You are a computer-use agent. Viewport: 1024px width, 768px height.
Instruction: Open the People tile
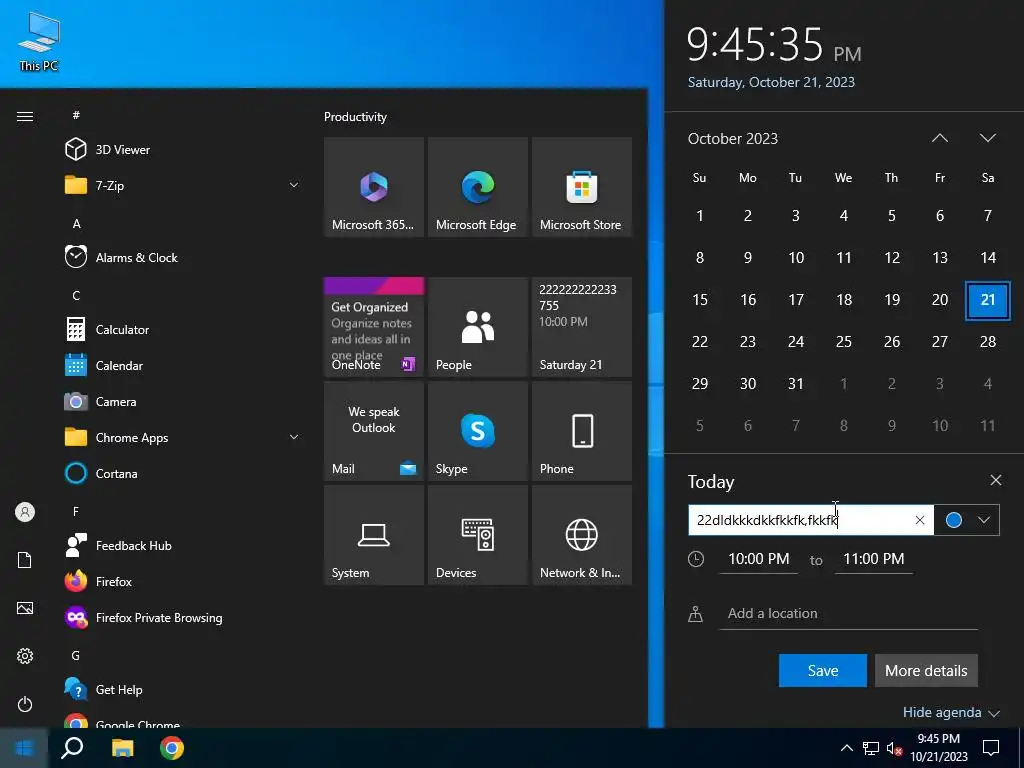tap(478, 327)
